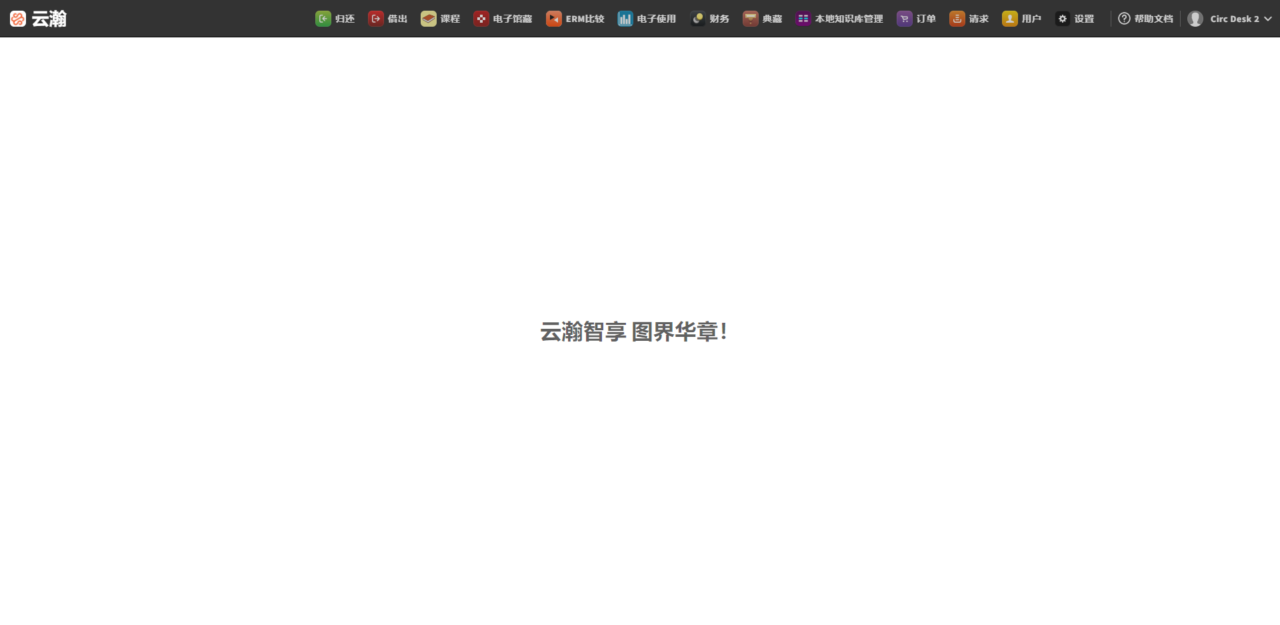
Task: Open the 典藏 inventory app icon
Action: [x=751, y=18]
